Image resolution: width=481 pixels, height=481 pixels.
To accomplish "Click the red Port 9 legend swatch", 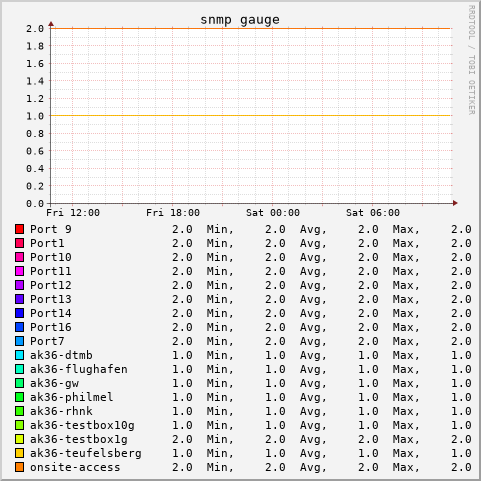I will [19, 229].
